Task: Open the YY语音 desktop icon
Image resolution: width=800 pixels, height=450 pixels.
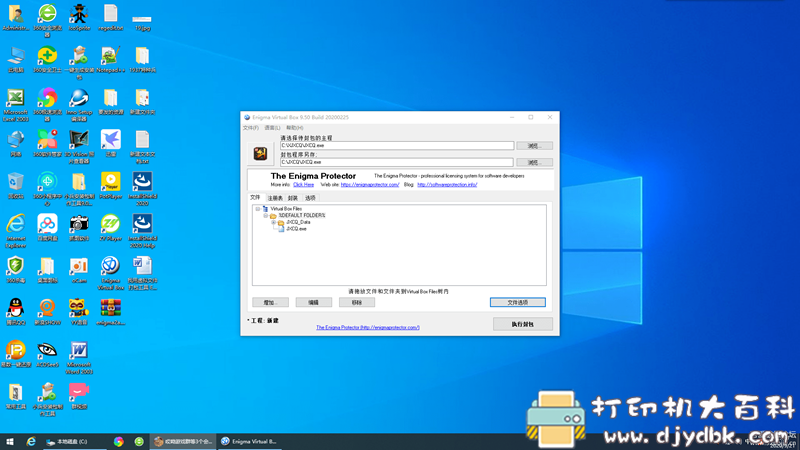Action: tap(79, 312)
